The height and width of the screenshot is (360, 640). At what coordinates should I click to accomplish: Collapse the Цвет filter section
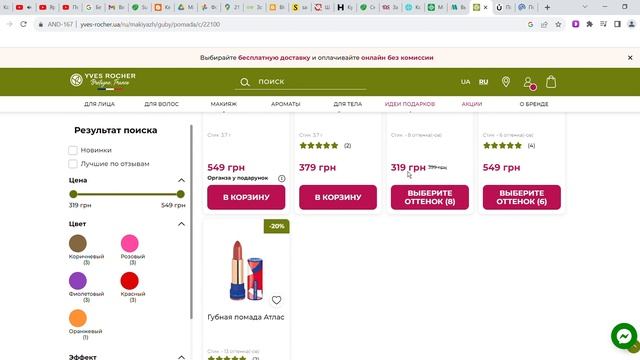tap(181, 224)
